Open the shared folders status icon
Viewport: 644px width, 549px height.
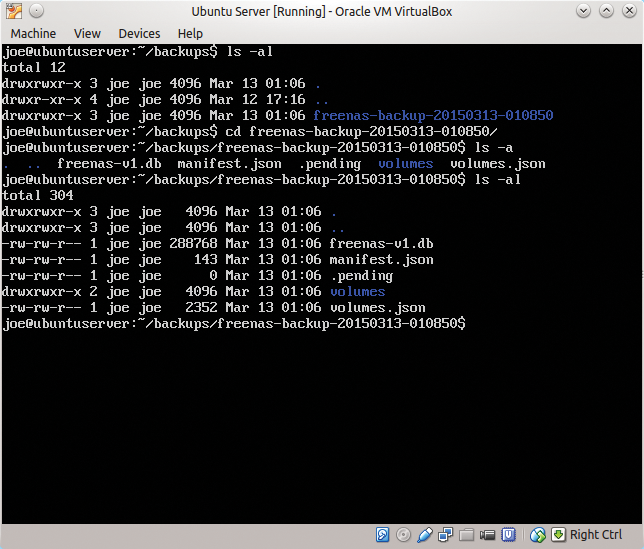pos(466,535)
